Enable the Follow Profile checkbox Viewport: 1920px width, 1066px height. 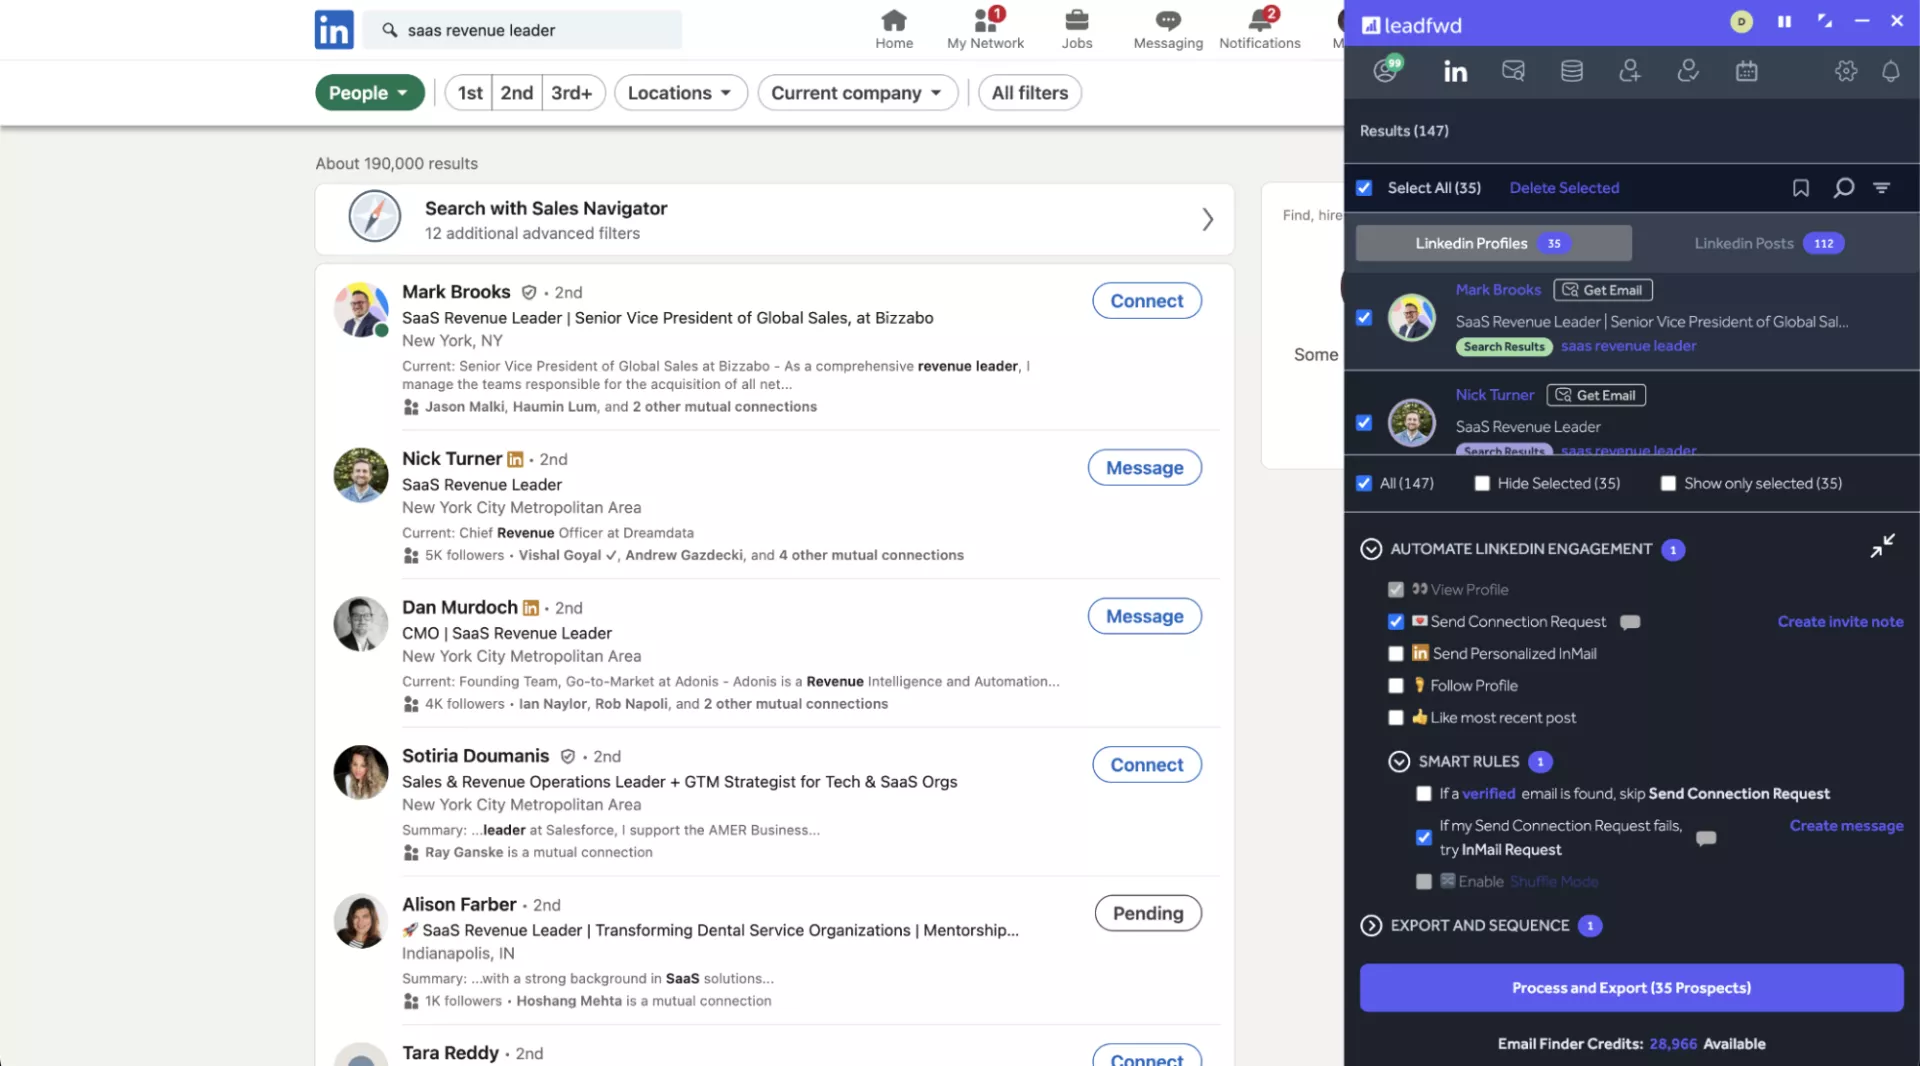(1396, 686)
